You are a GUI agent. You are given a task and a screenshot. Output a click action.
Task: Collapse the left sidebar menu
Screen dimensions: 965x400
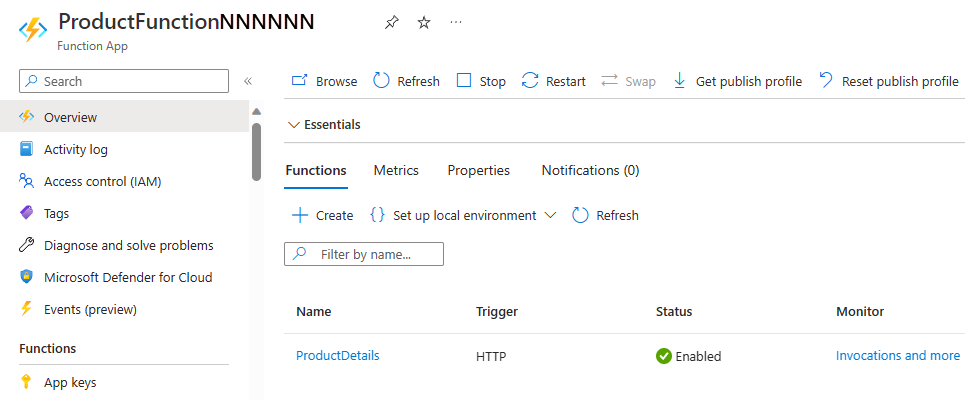coord(248,81)
